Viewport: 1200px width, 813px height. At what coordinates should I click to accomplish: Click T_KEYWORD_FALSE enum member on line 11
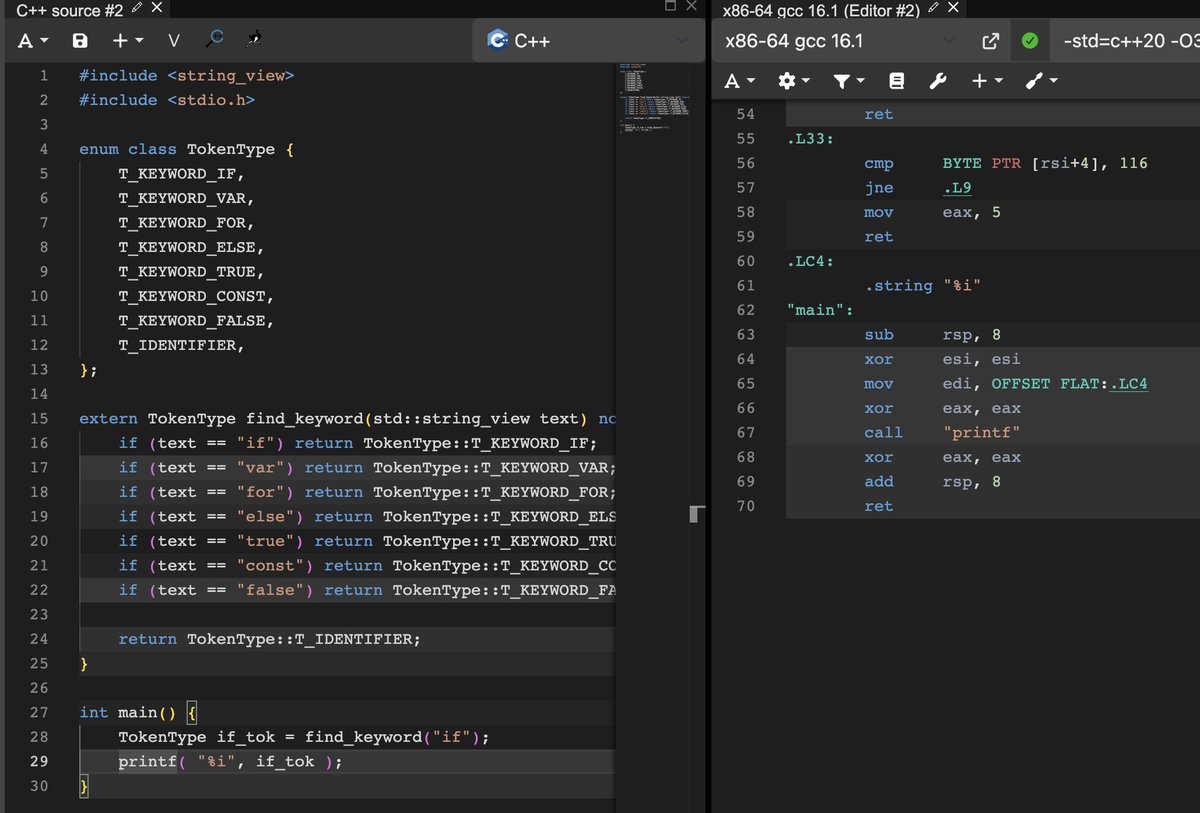coord(197,321)
